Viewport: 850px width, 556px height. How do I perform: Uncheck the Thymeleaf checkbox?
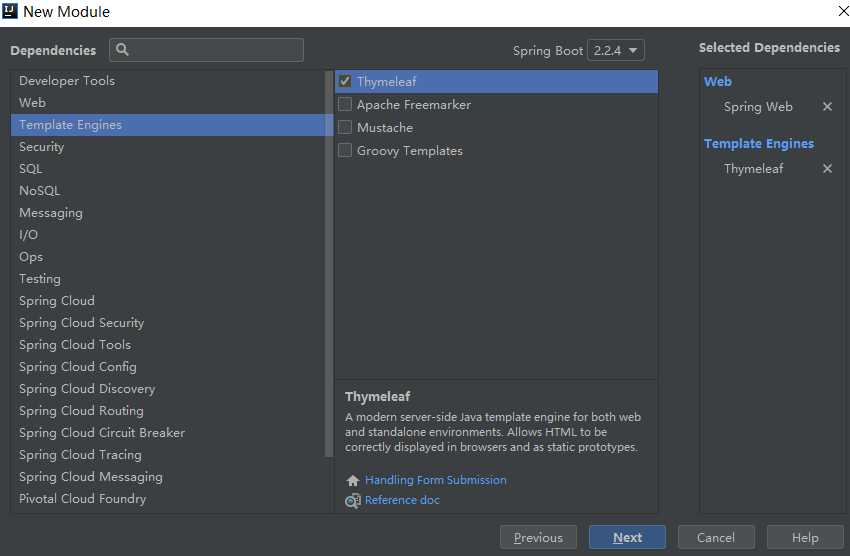coord(345,82)
